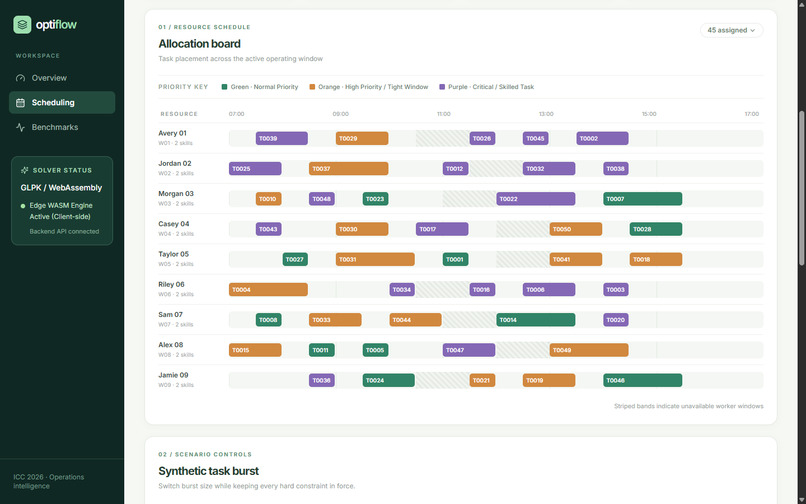Select task T0018 on the board
806x504 pixels.
coord(656,260)
